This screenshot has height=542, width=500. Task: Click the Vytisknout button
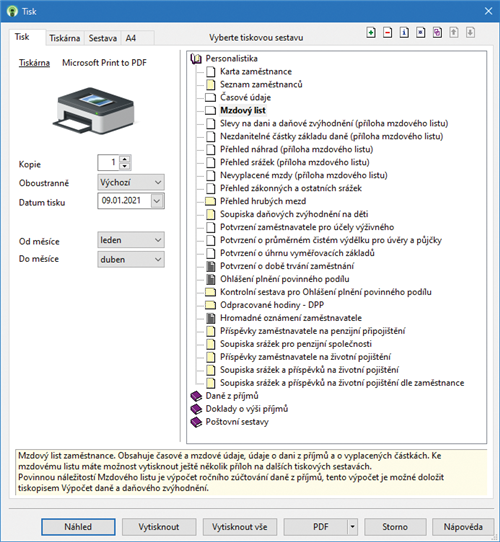pos(159,527)
